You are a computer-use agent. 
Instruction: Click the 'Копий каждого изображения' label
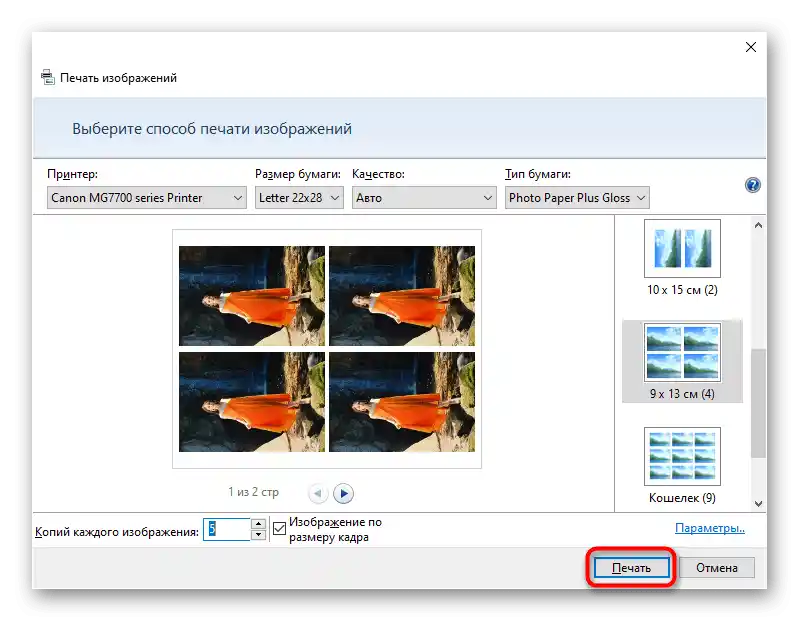[x=117, y=532]
